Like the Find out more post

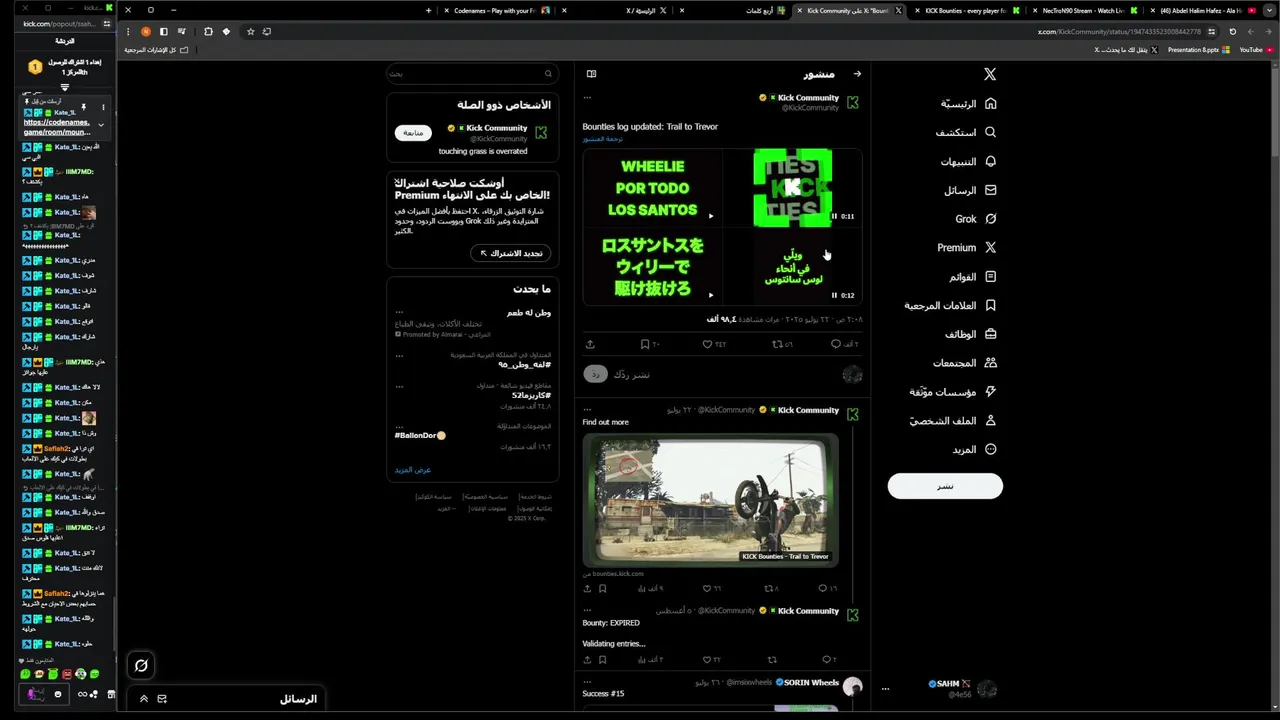(x=707, y=588)
